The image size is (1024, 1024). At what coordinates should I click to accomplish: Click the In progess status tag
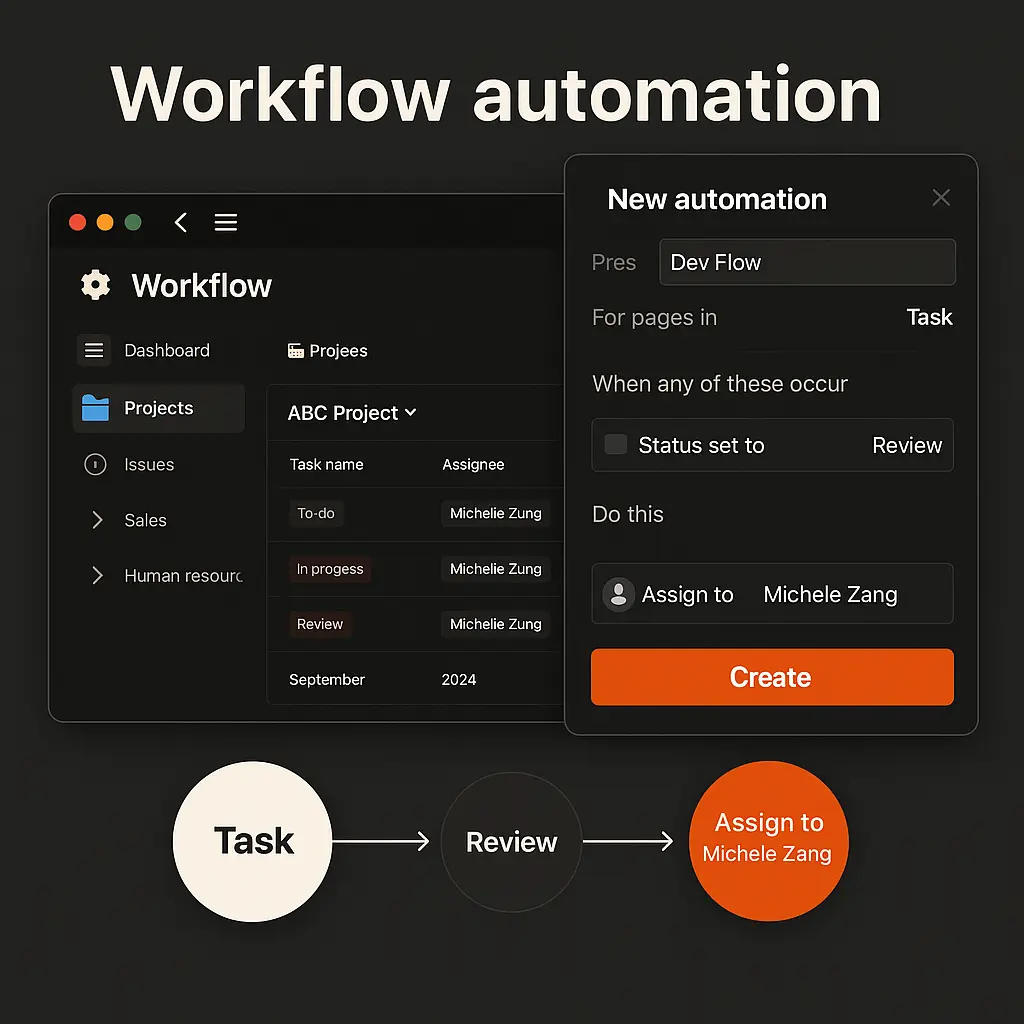tap(330, 569)
